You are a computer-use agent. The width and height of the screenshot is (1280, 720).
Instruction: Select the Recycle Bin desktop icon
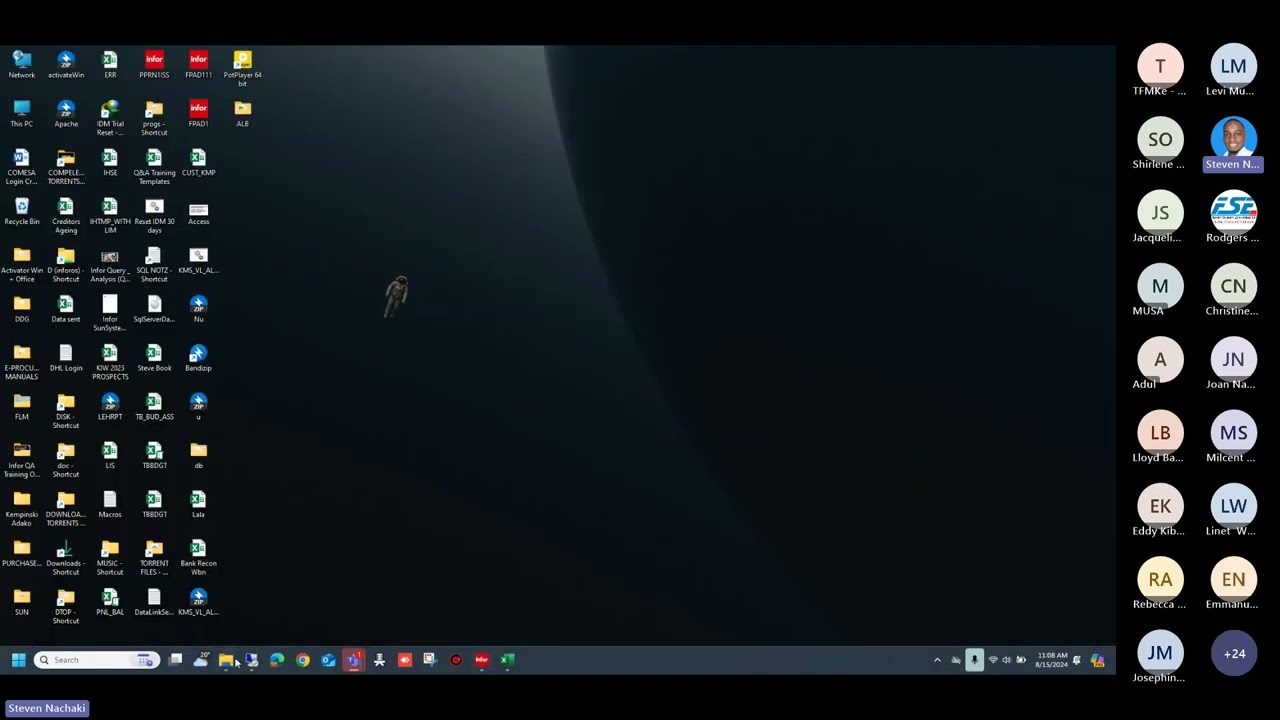[x=22, y=212]
